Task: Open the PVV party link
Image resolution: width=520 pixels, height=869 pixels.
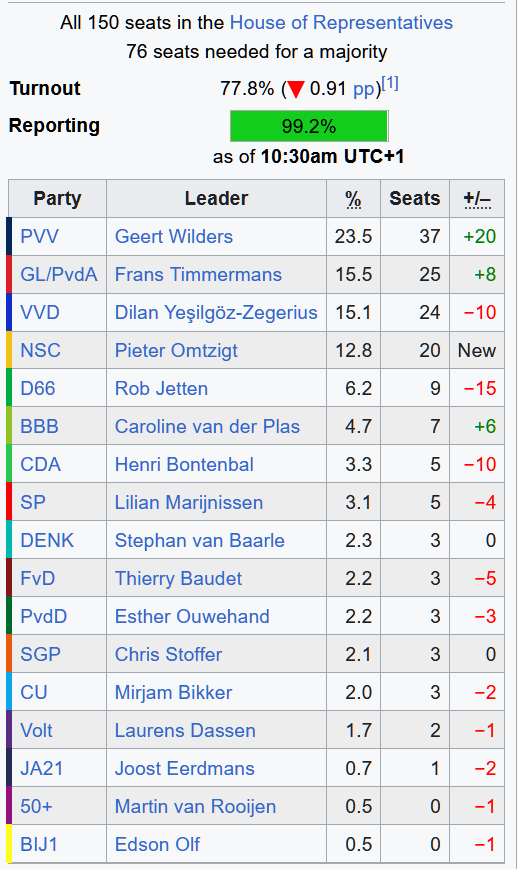Action: pyautogui.click(x=39, y=237)
